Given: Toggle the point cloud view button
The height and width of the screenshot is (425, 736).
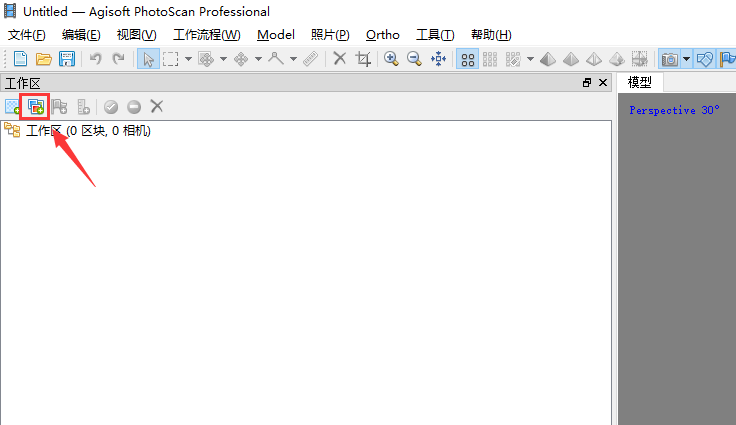Looking at the screenshot, I should [x=467, y=59].
